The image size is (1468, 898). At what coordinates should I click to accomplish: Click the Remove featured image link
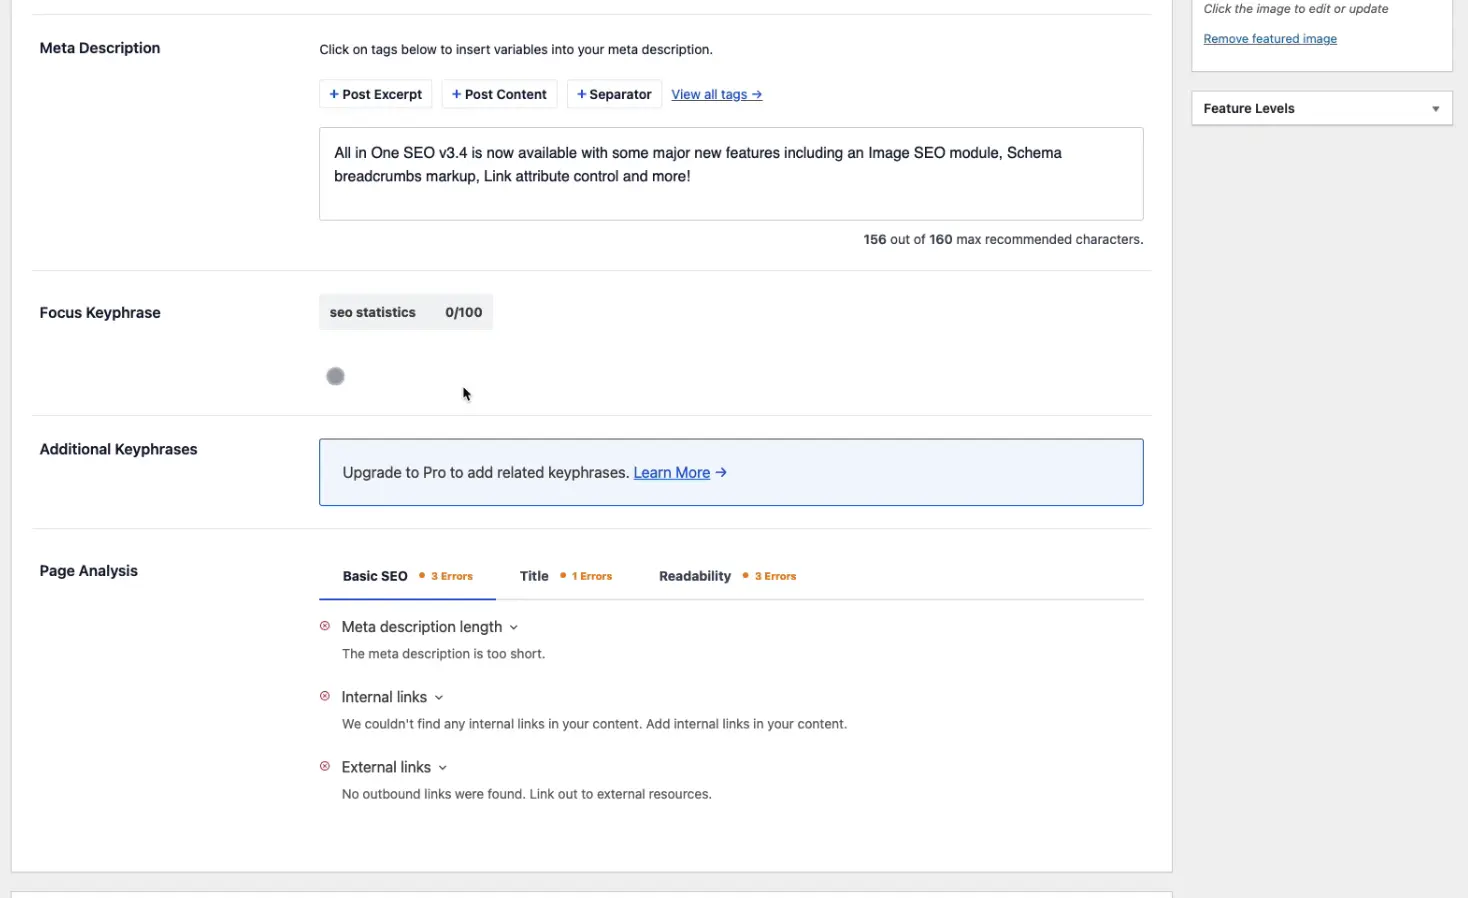point(1270,39)
